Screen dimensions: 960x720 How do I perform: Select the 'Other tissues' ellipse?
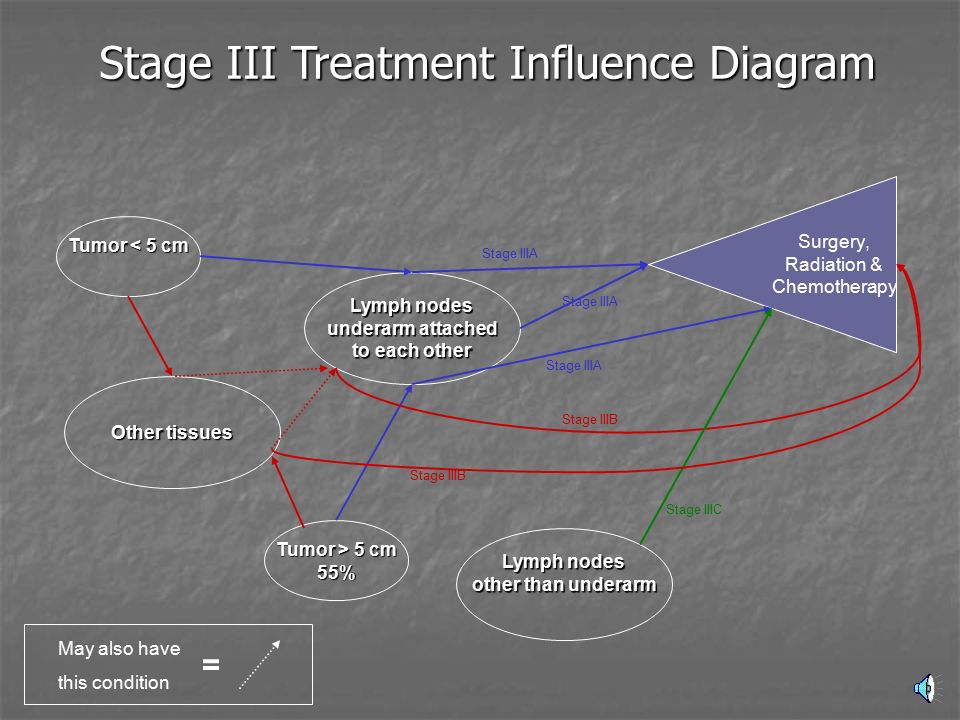coord(172,432)
